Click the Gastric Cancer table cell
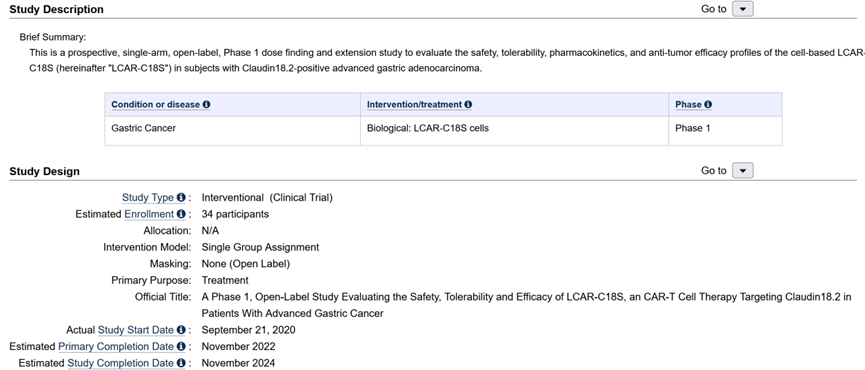The width and height of the screenshot is (865, 370). coord(233,131)
